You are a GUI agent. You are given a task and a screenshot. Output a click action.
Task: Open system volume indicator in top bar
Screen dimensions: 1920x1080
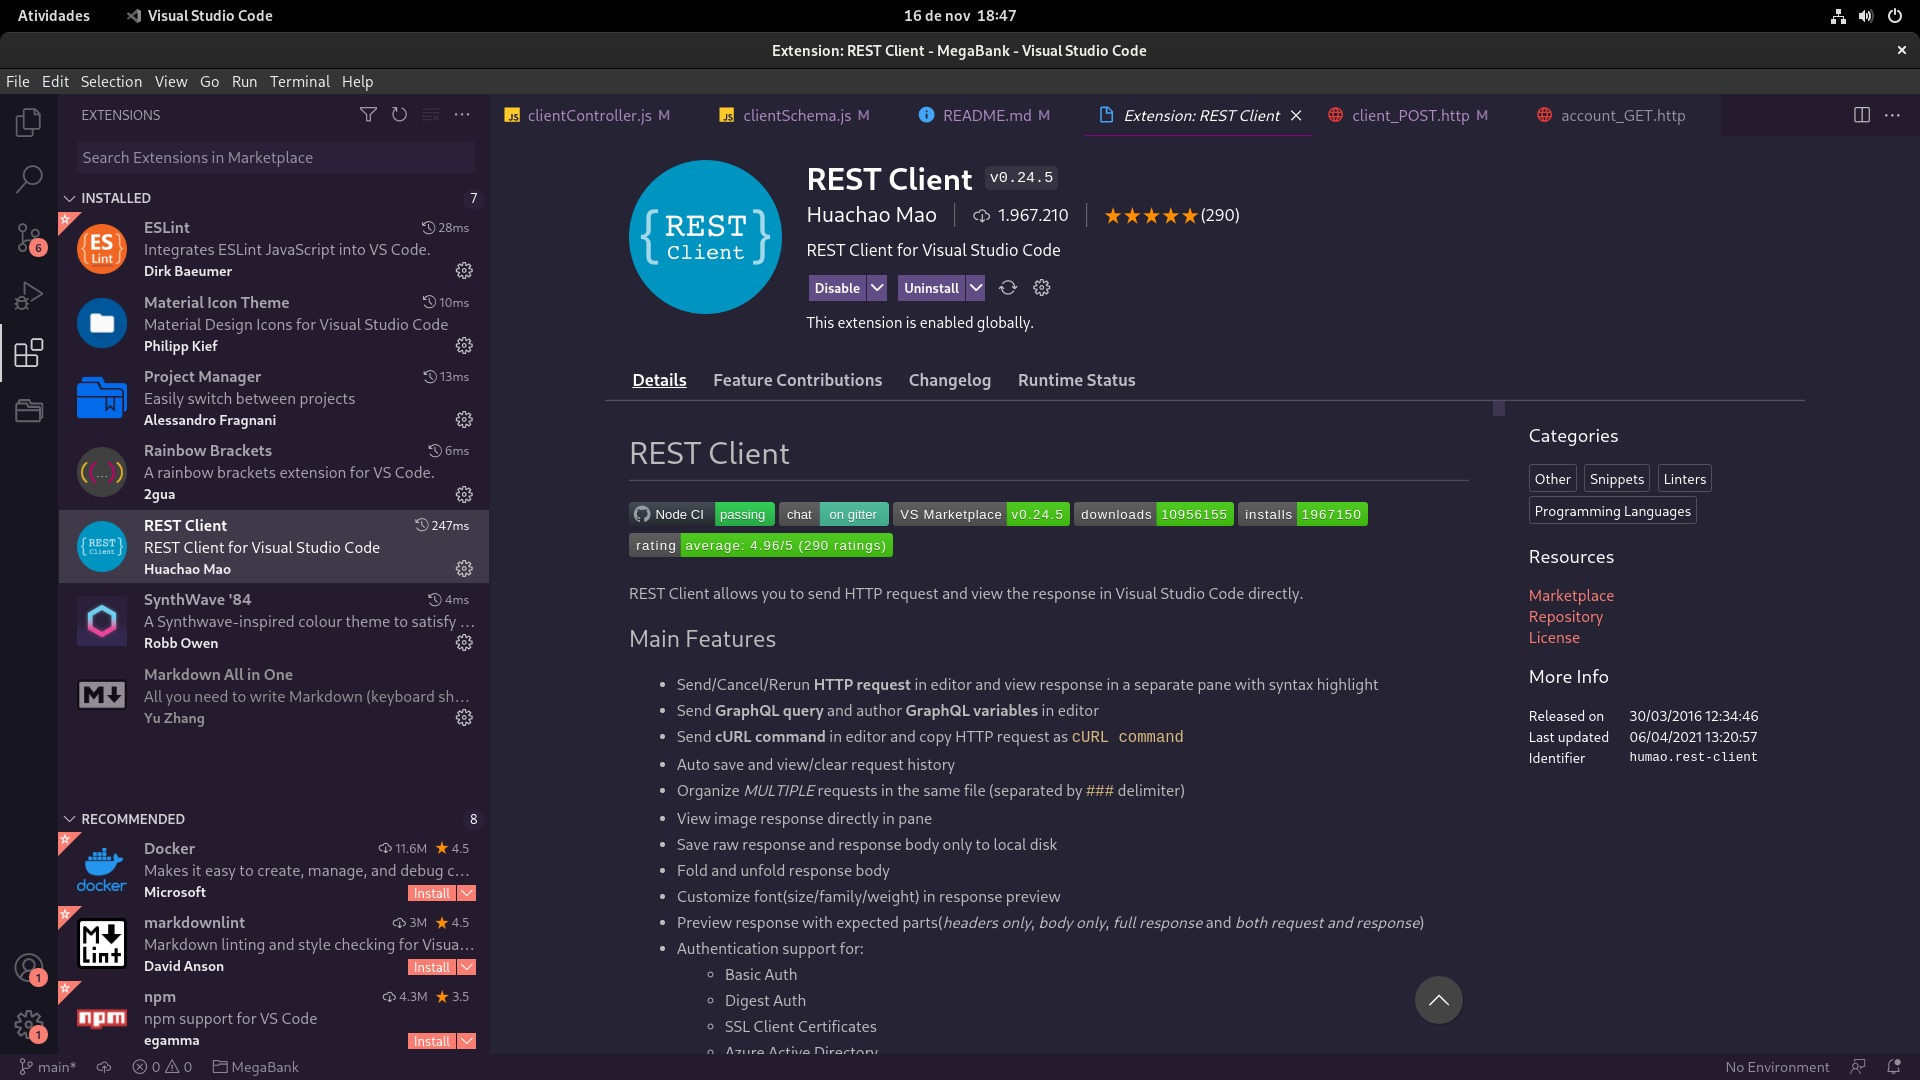click(1866, 16)
